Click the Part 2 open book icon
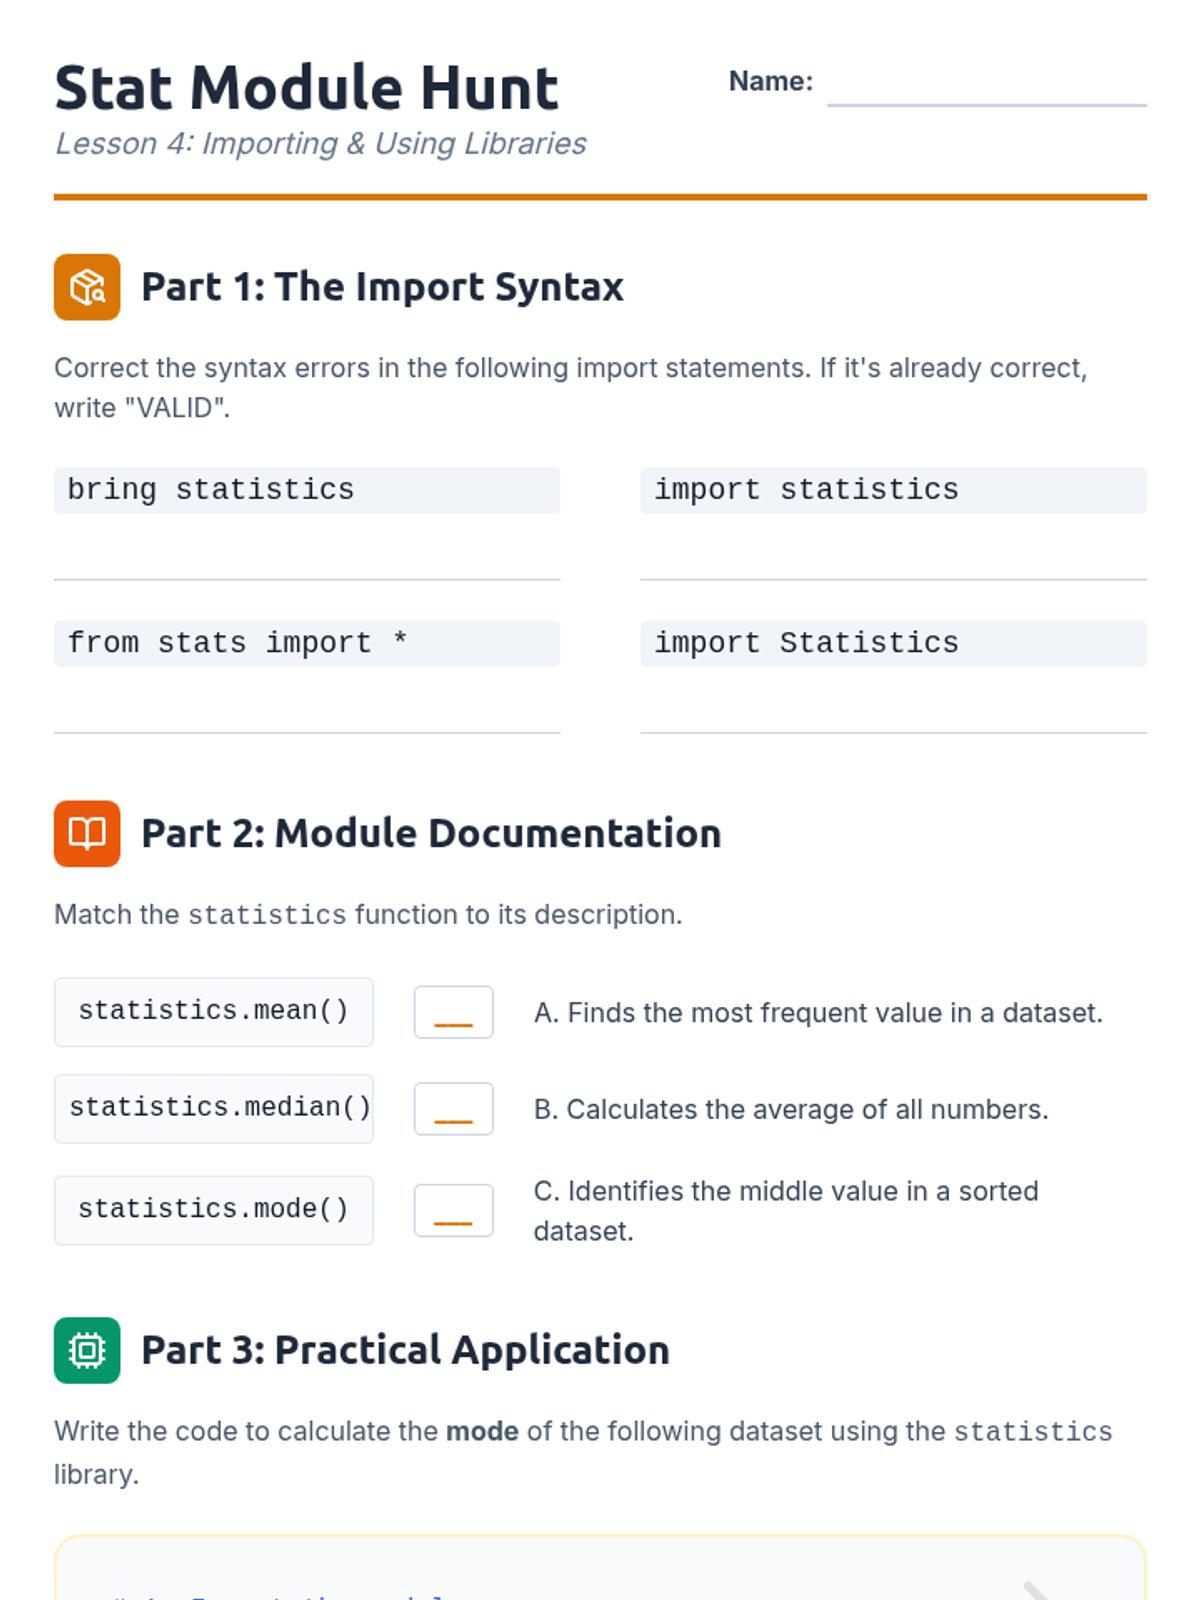 coord(87,833)
